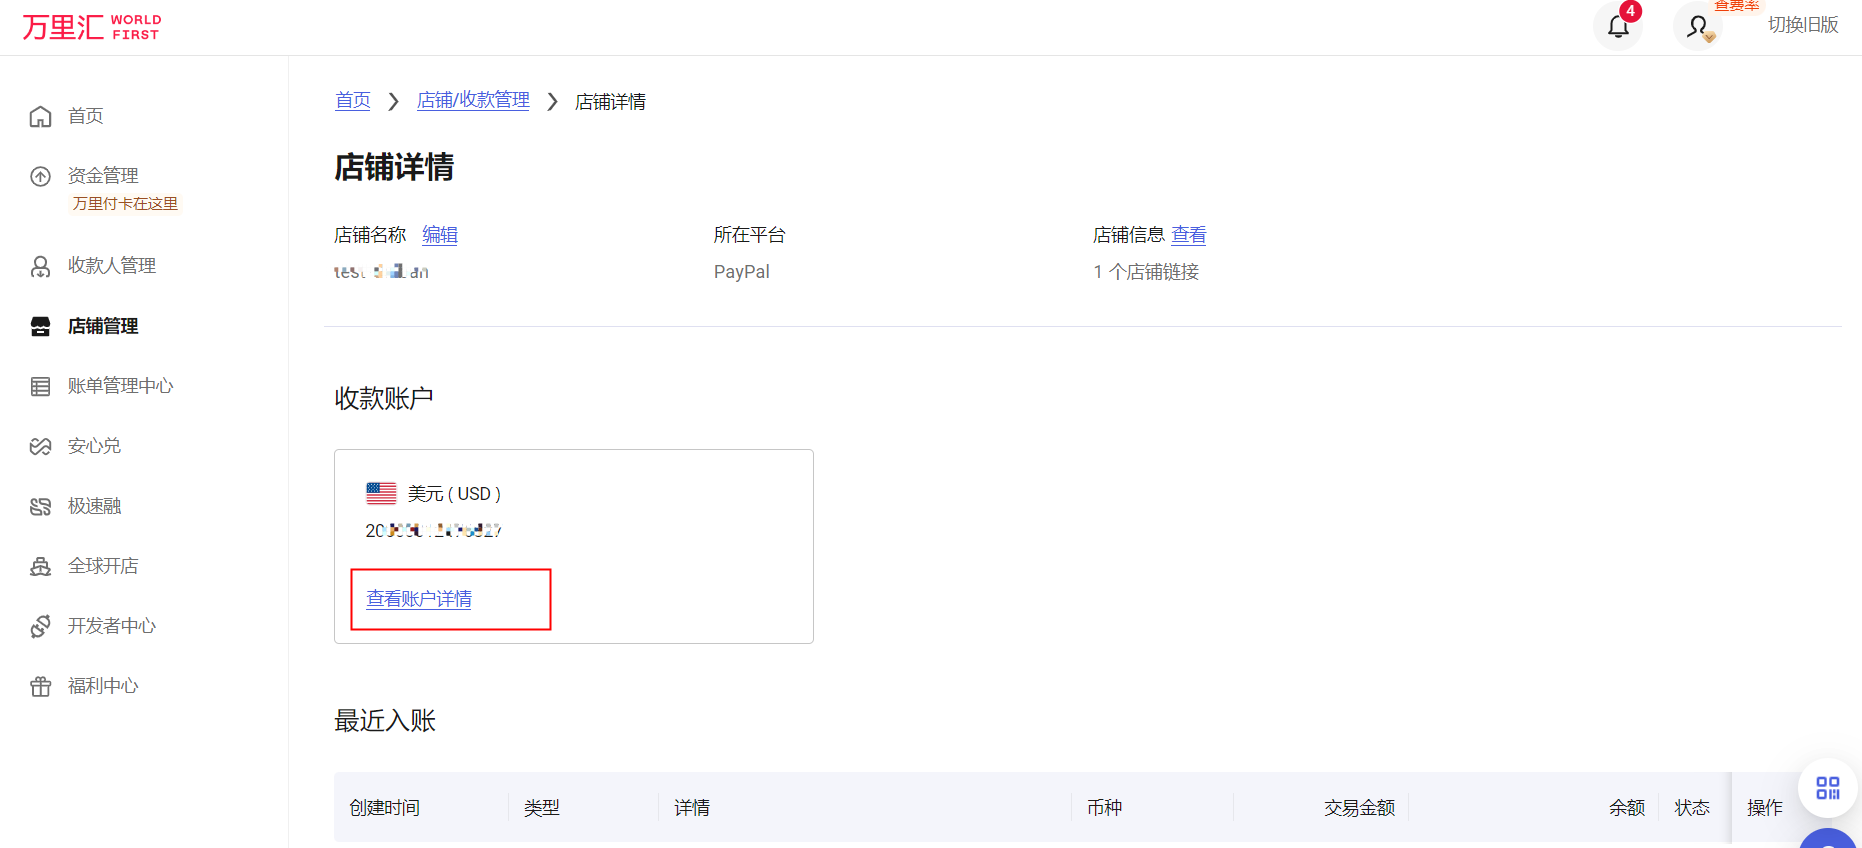Click 查看 next to 店铺信息
Viewport: 1862px width, 848px height.
click(1189, 235)
